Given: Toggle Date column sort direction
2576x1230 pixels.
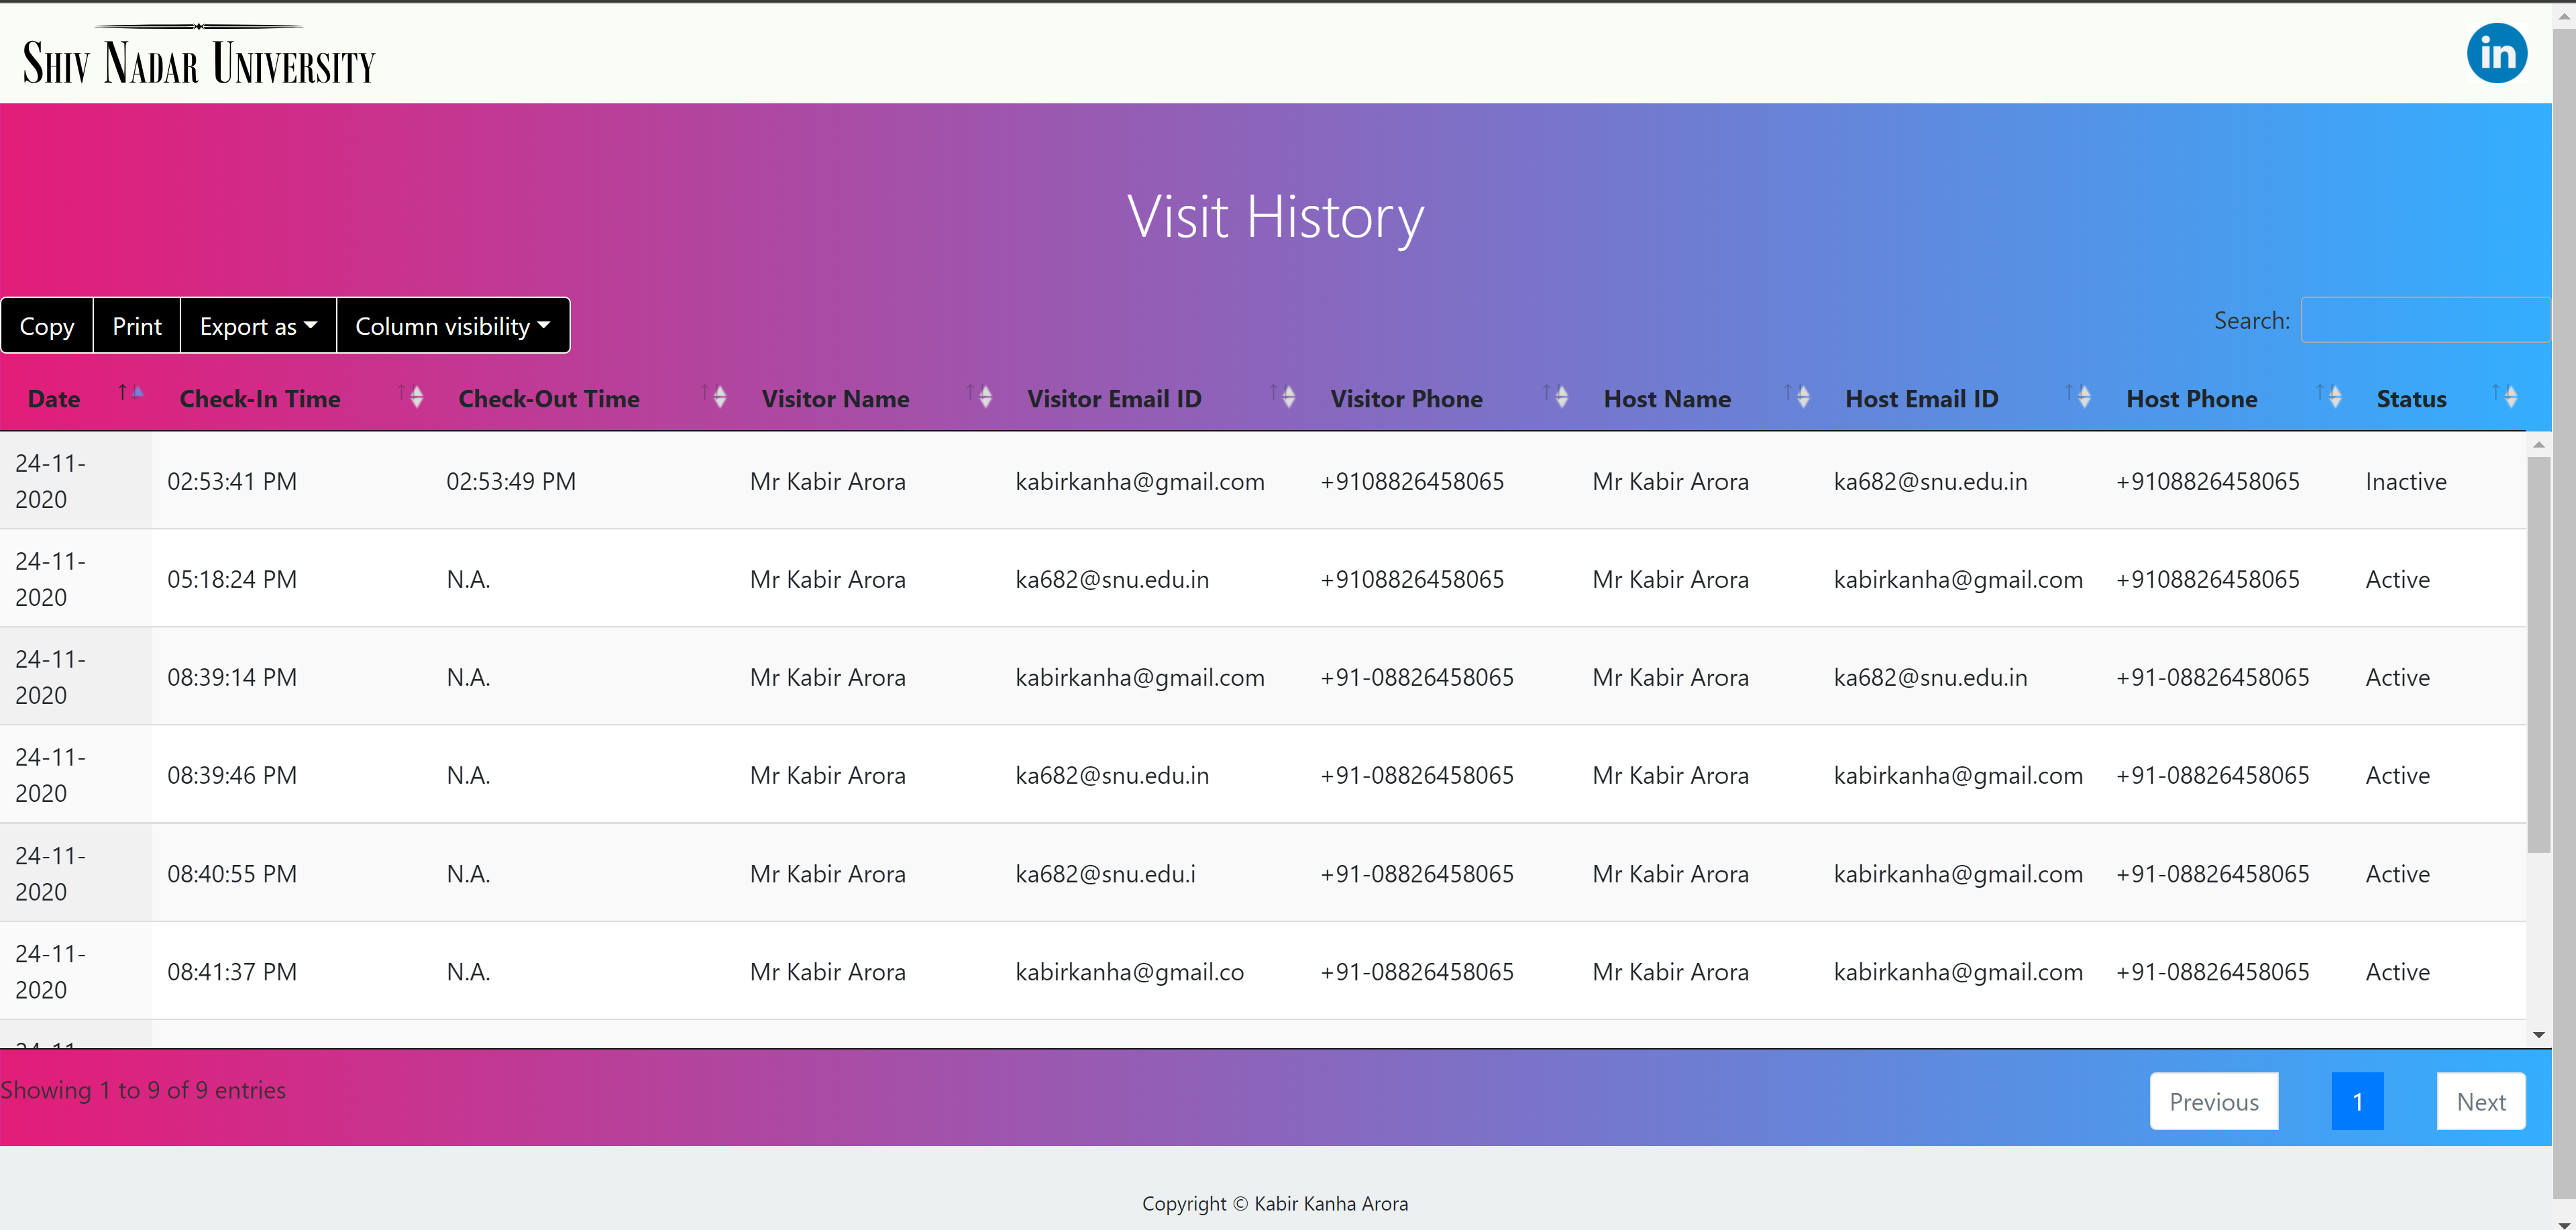Looking at the screenshot, I should (54, 399).
